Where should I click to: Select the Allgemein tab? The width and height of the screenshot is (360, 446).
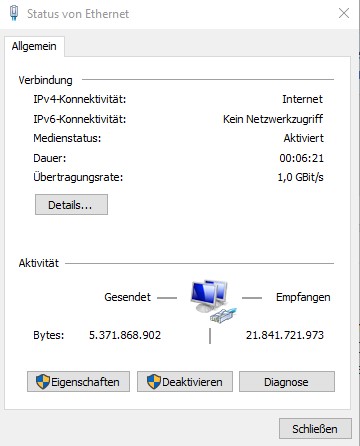coord(34,46)
